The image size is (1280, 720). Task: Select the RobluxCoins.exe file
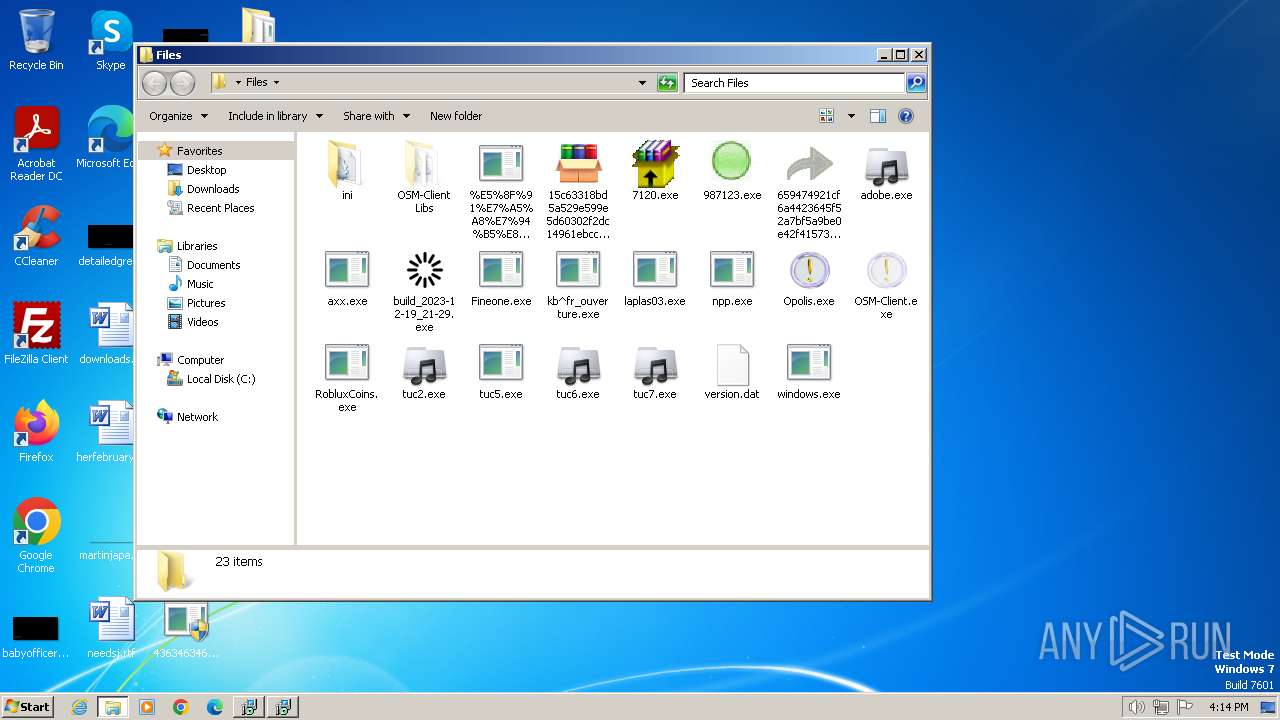[x=347, y=378]
